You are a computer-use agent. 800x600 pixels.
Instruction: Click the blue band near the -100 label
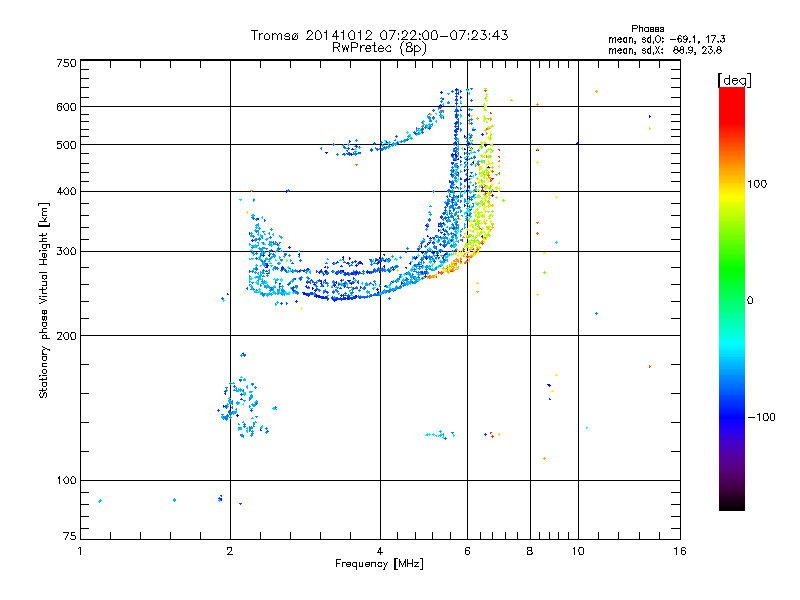pos(732,416)
